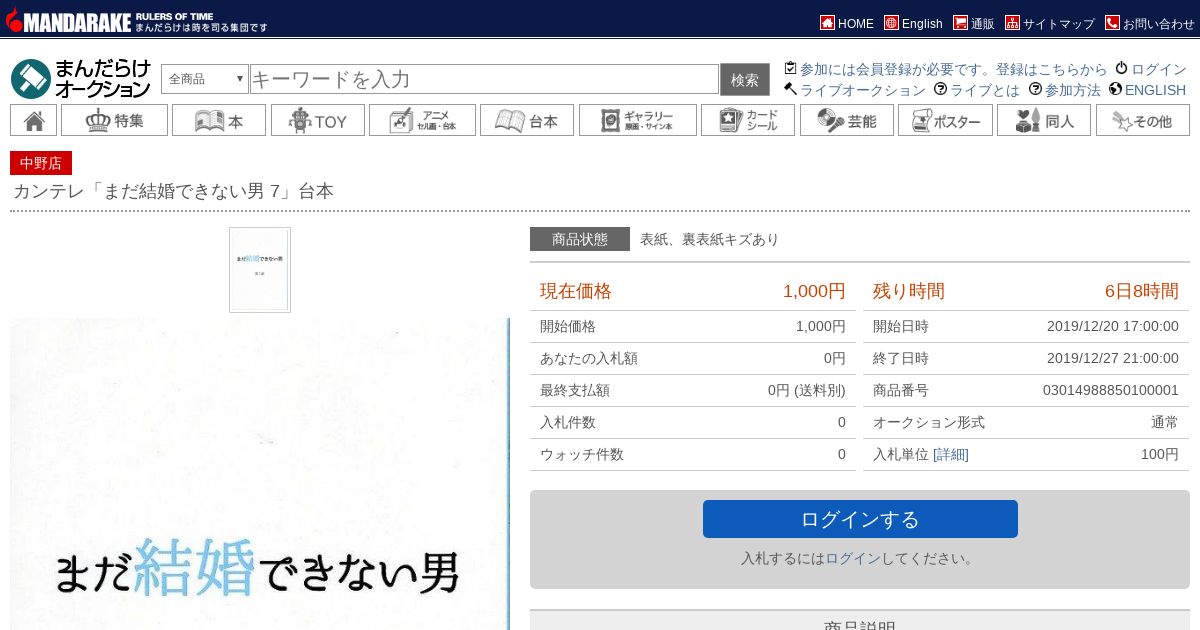Open the 芸能 entertainment category
Image resolution: width=1200 pixels, height=630 pixels.
click(847, 120)
